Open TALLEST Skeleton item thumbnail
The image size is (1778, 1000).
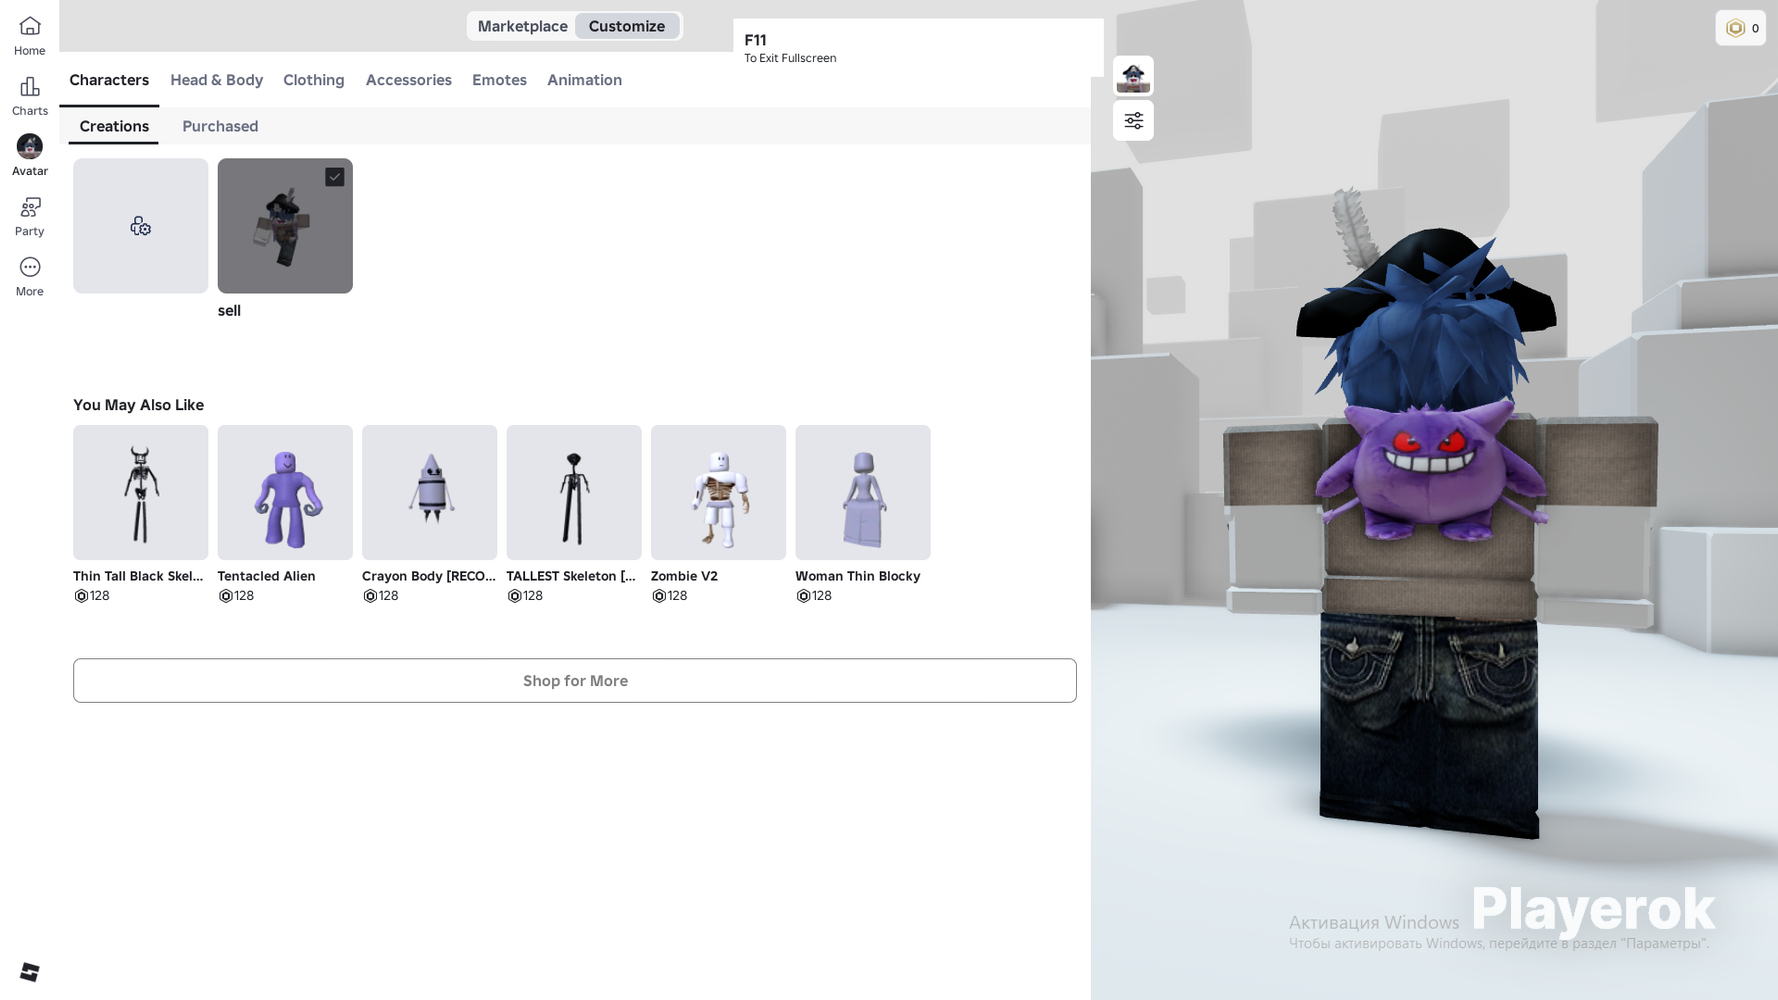(574, 493)
